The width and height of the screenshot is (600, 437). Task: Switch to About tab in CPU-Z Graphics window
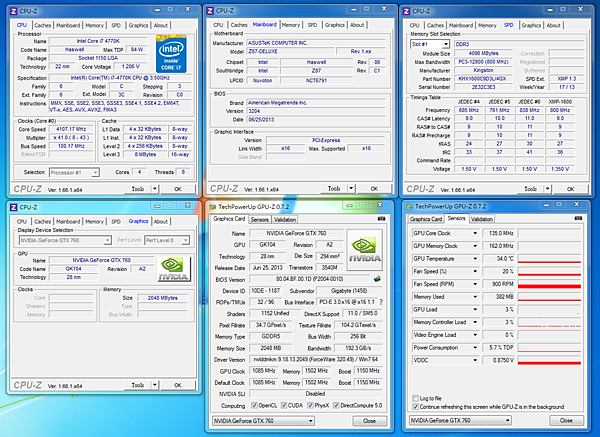click(x=161, y=221)
